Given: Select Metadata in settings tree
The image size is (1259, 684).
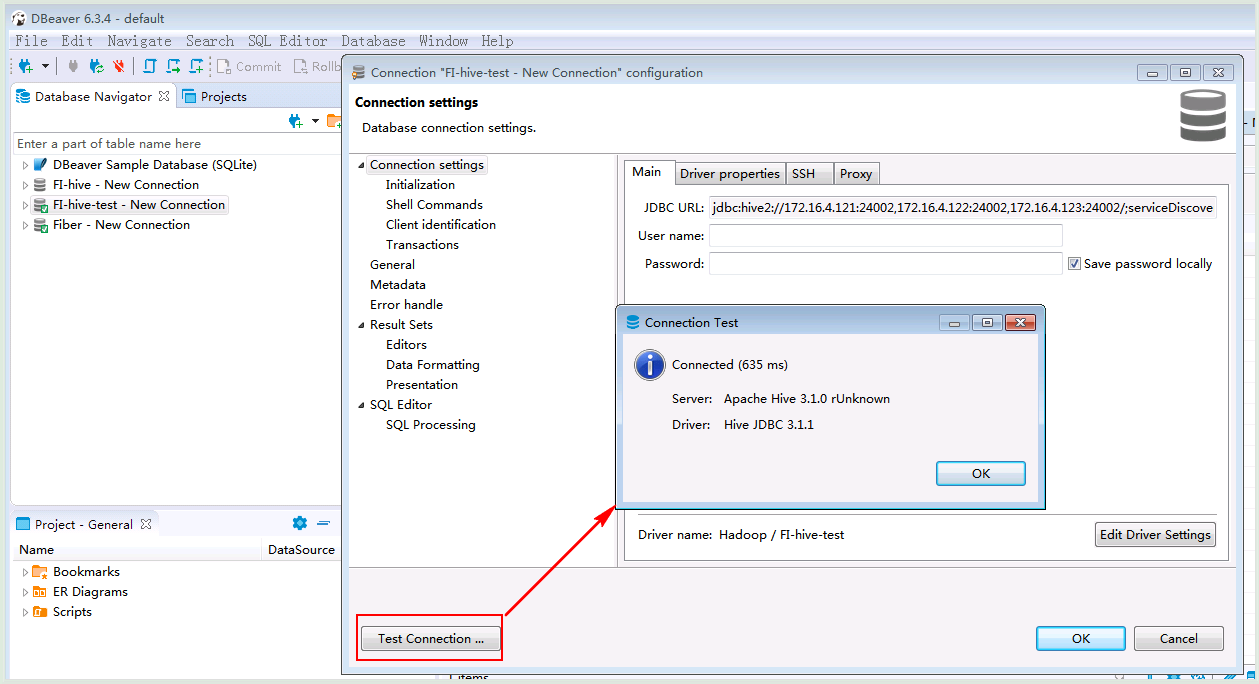Looking at the screenshot, I should [398, 285].
